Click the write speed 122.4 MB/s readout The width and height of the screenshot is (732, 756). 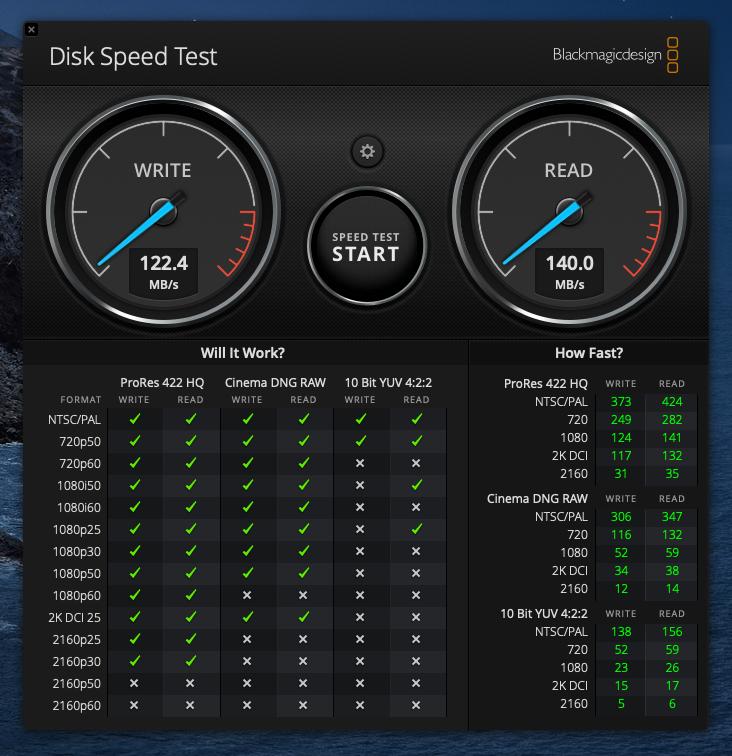coord(163,271)
